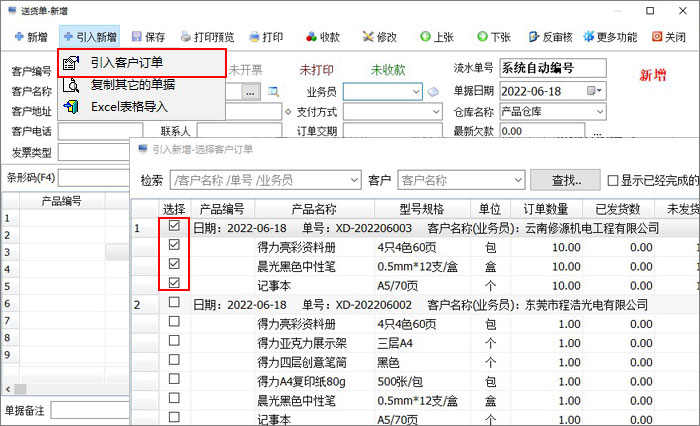Check the XD-202206002 order group checkbox
This screenshot has height=426, width=700.
(x=174, y=304)
